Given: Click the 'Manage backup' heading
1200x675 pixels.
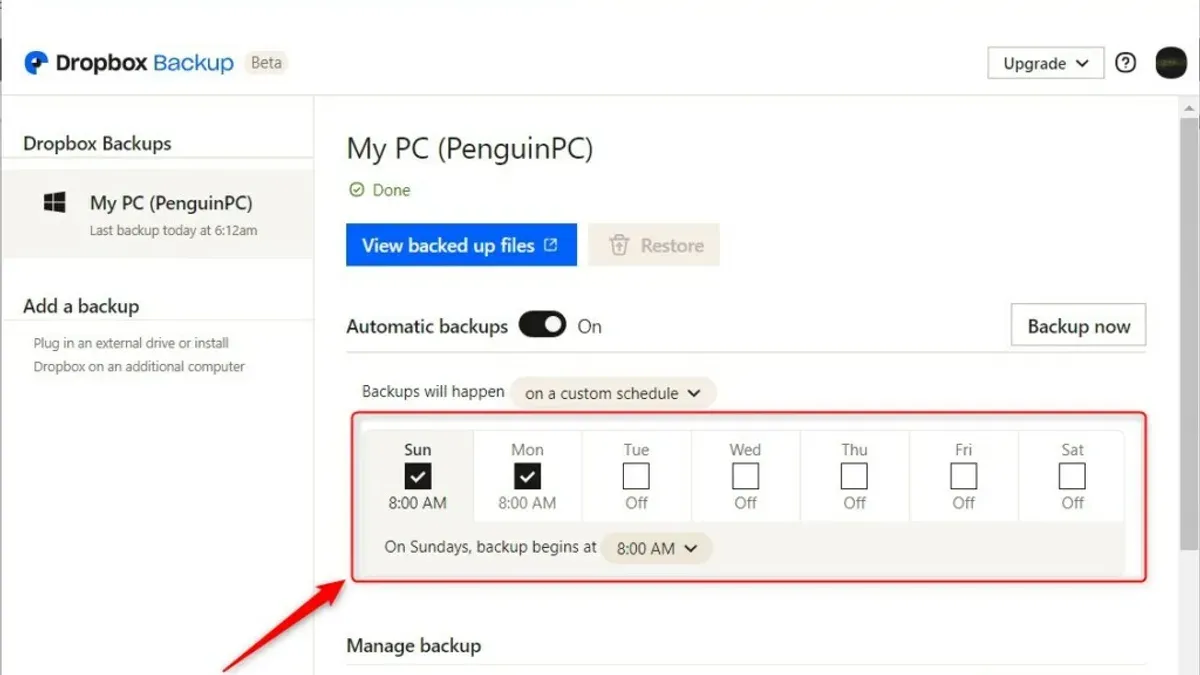Looking at the screenshot, I should (413, 646).
